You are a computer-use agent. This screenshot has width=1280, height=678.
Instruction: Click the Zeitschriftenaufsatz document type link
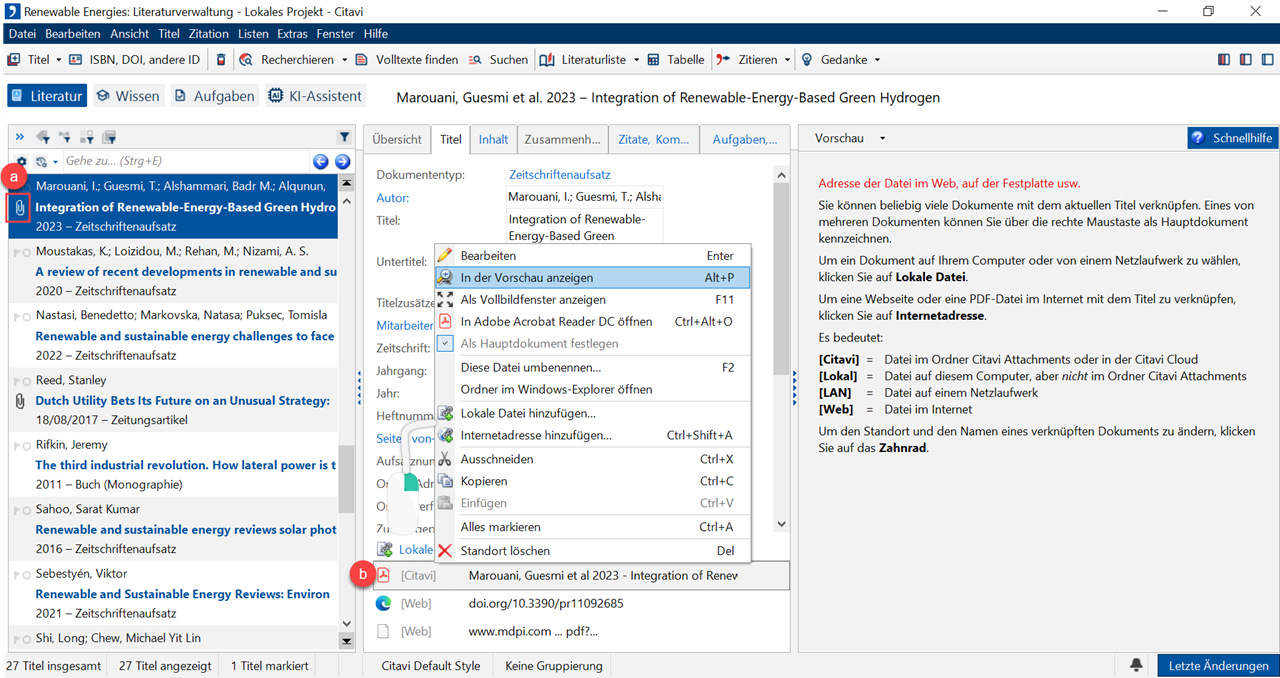559,175
